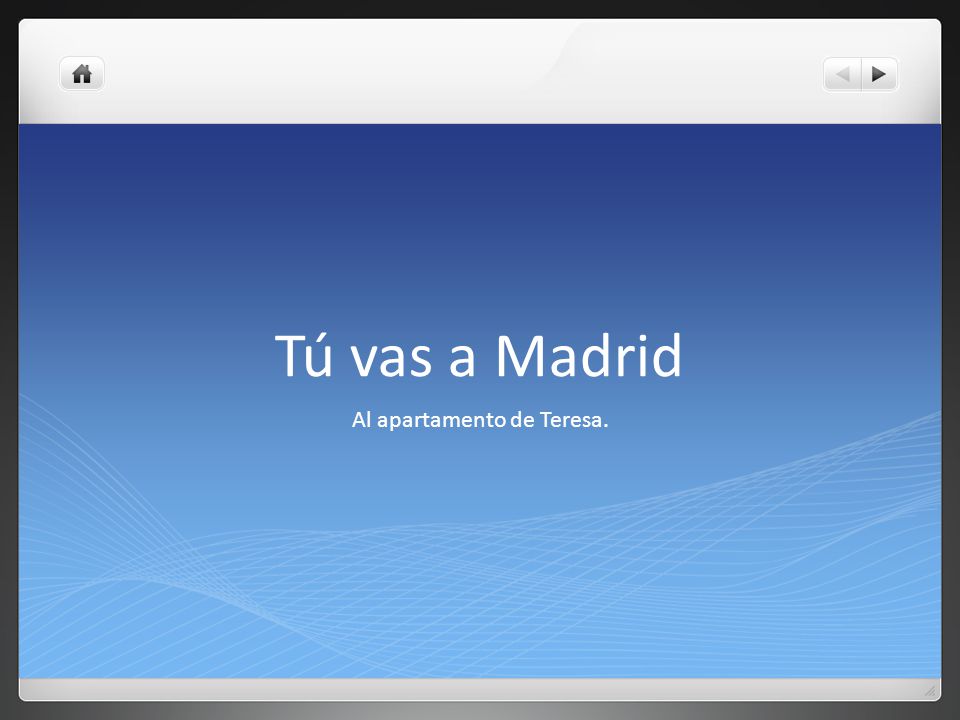Select the title "Tú vas a Madrid"
This screenshot has width=960, height=720.
tap(478, 355)
